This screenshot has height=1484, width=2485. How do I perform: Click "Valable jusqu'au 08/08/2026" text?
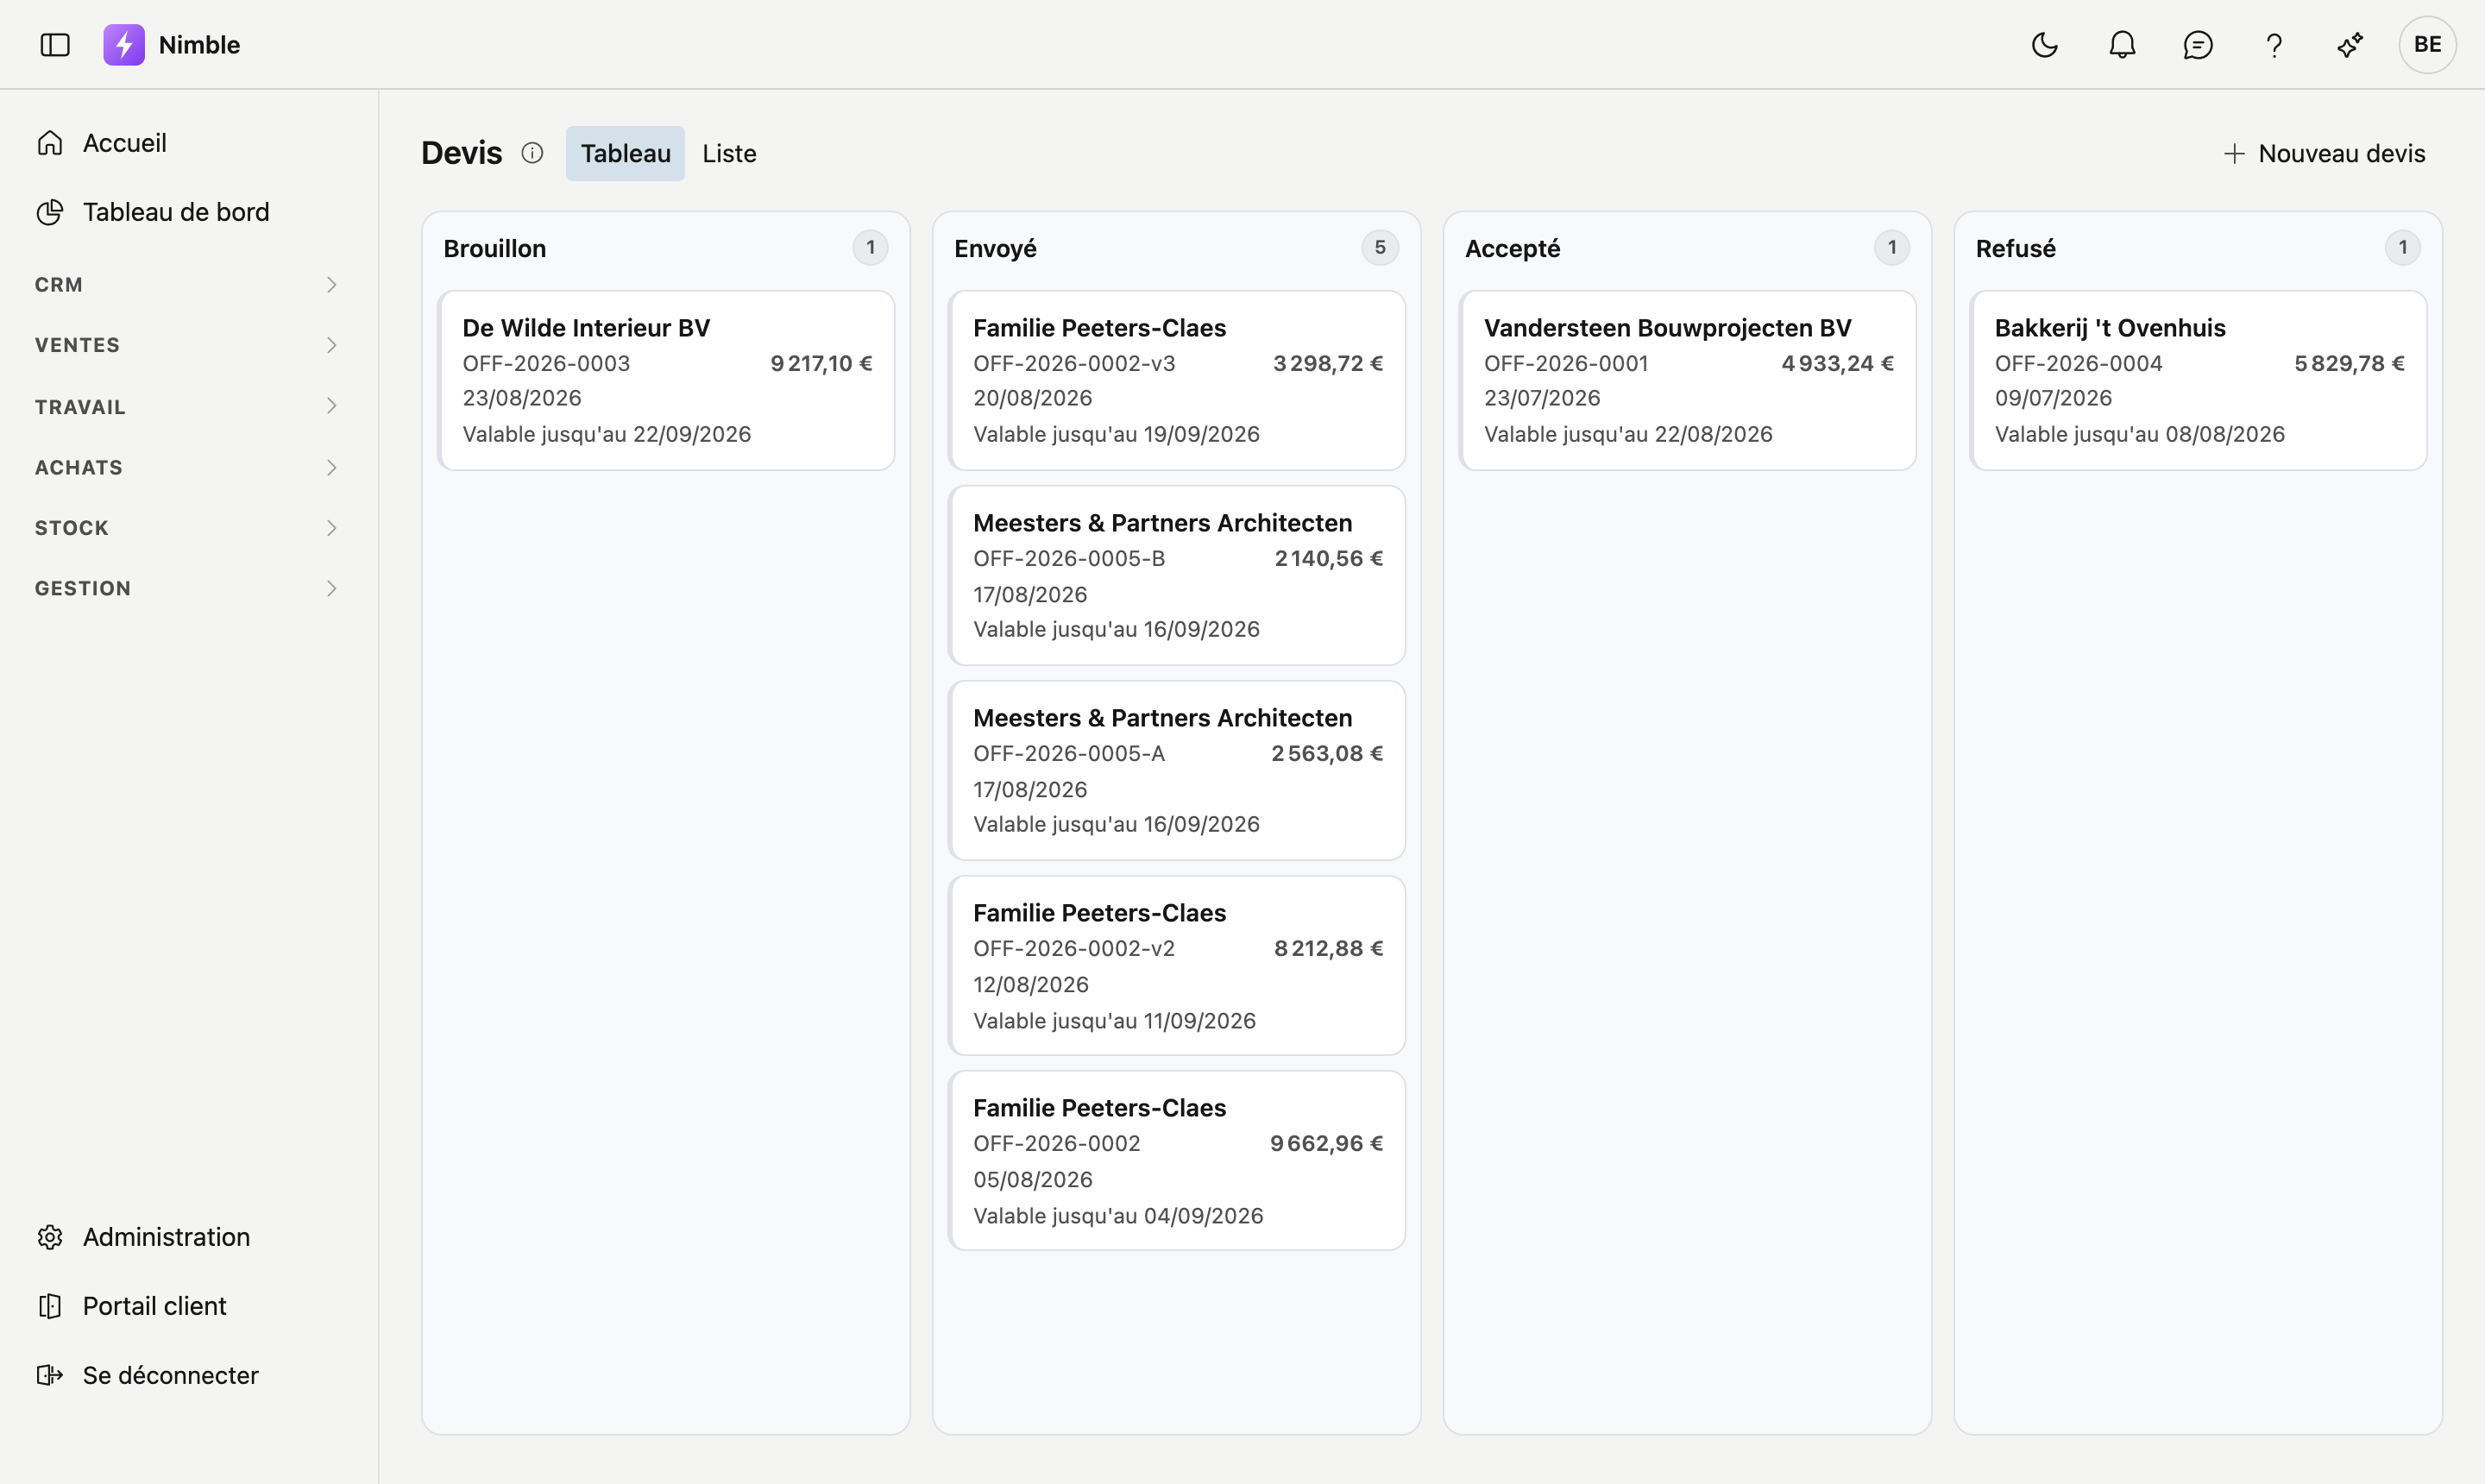click(2140, 434)
